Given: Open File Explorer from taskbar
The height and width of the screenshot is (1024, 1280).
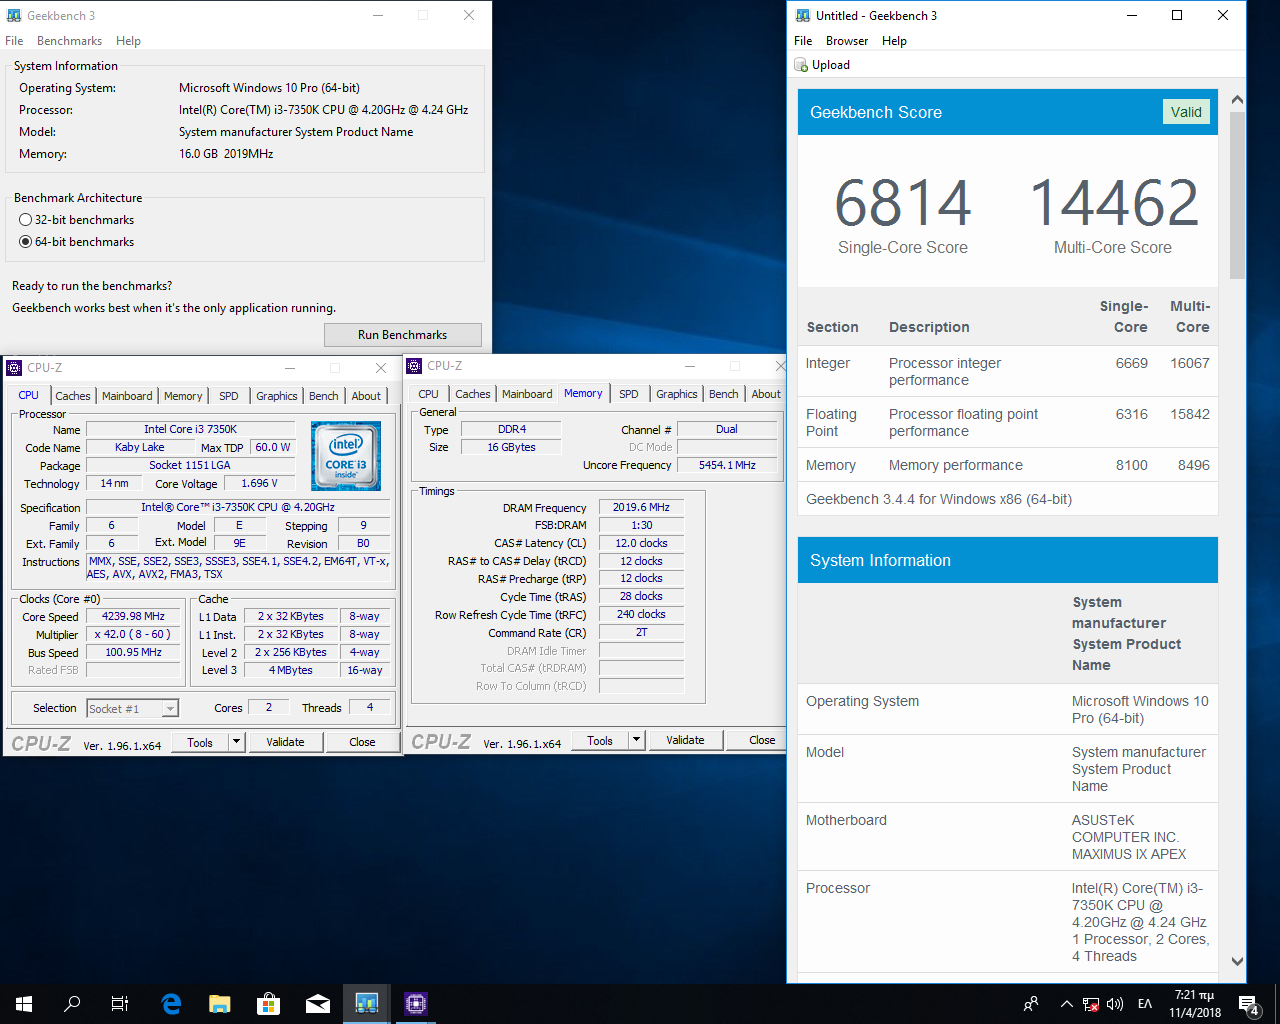Looking at the screenshot, I should point(220,1003).
